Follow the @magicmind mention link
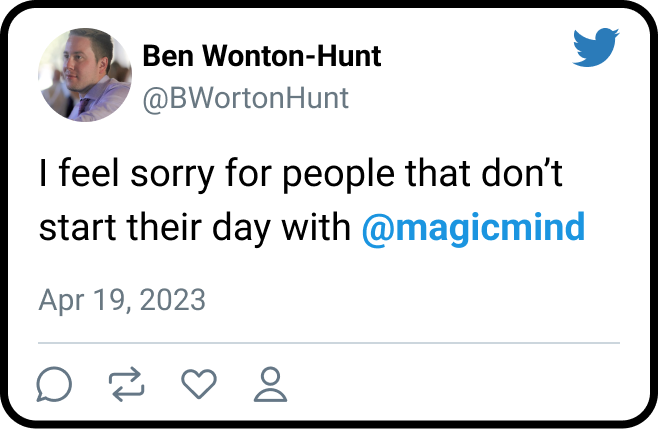This screenshot has height=429, width=658. point(472,228)
